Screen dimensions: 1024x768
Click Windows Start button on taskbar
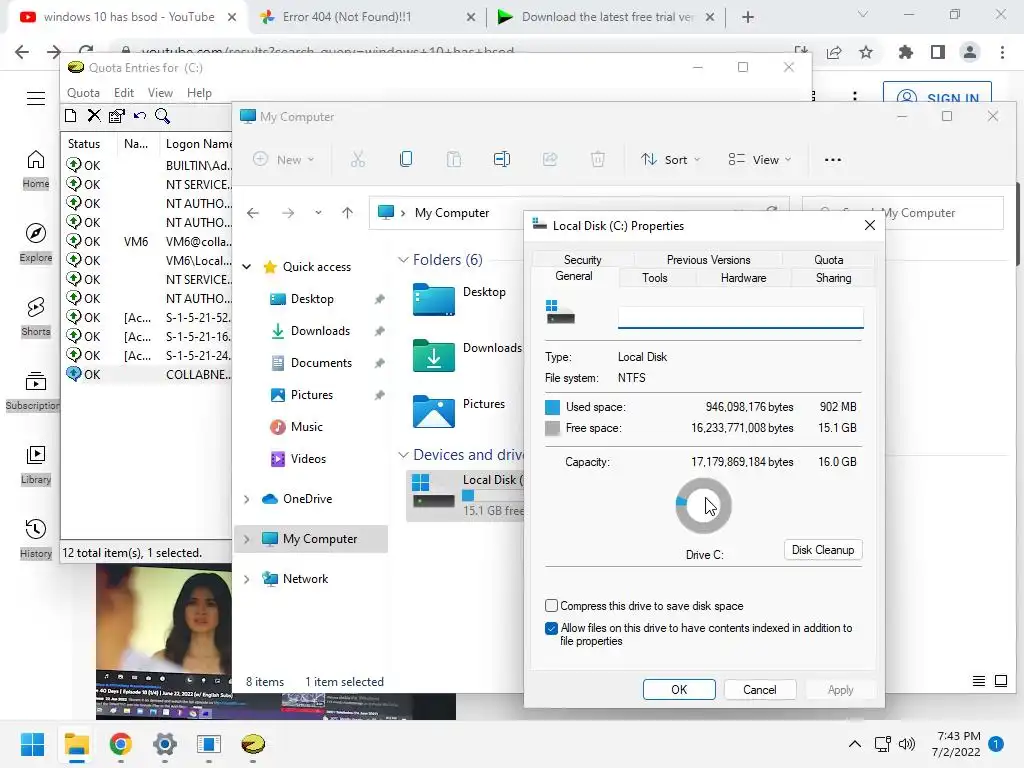pos(32,744)
